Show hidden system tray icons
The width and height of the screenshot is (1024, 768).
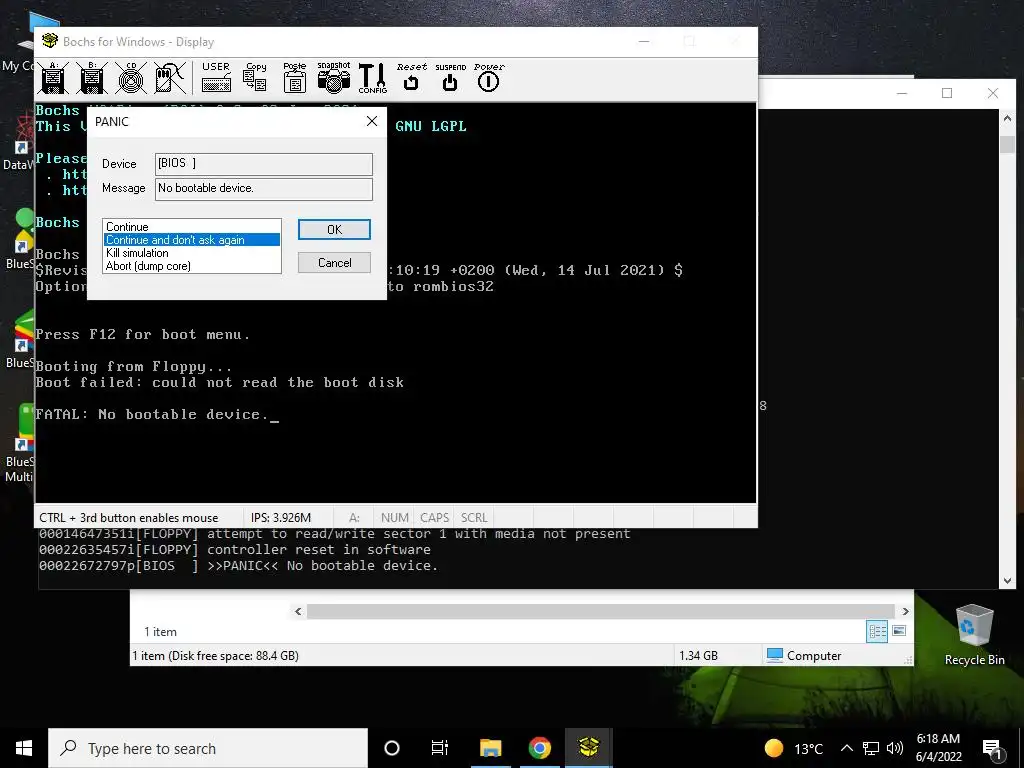[846, 748]
